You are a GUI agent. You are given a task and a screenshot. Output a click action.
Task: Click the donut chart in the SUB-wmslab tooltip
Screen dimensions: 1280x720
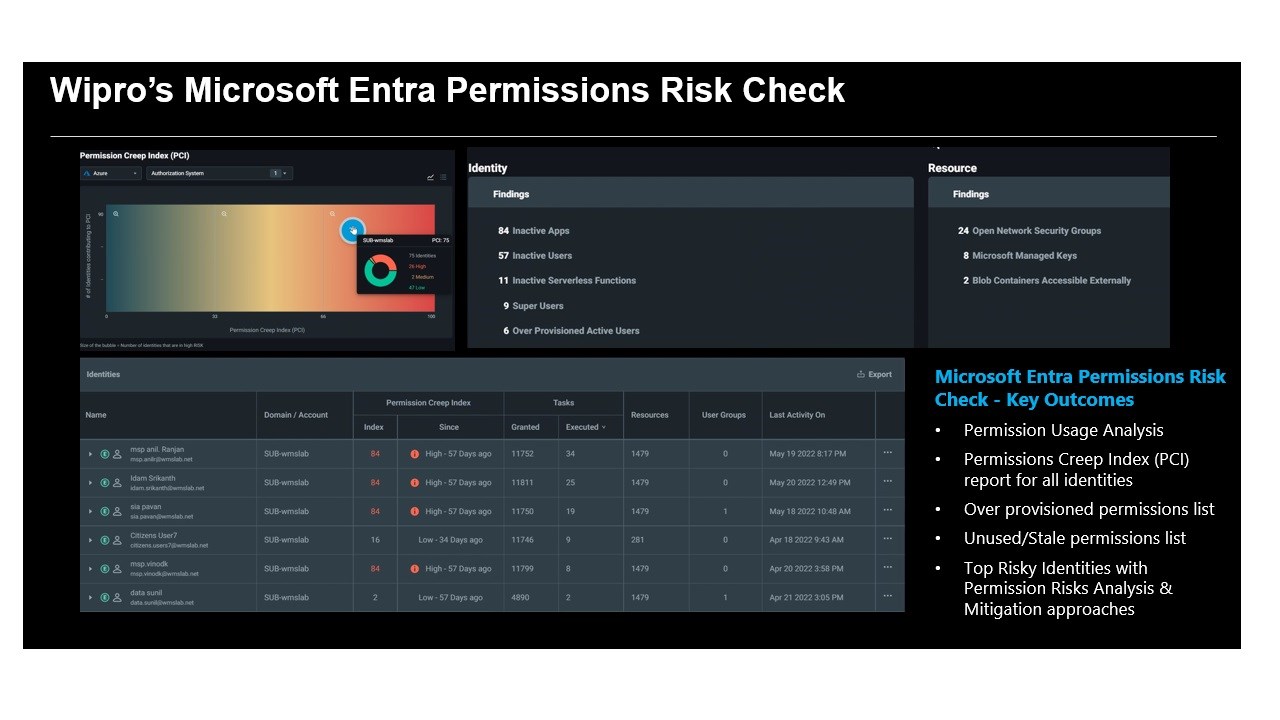tap(381, 271)
